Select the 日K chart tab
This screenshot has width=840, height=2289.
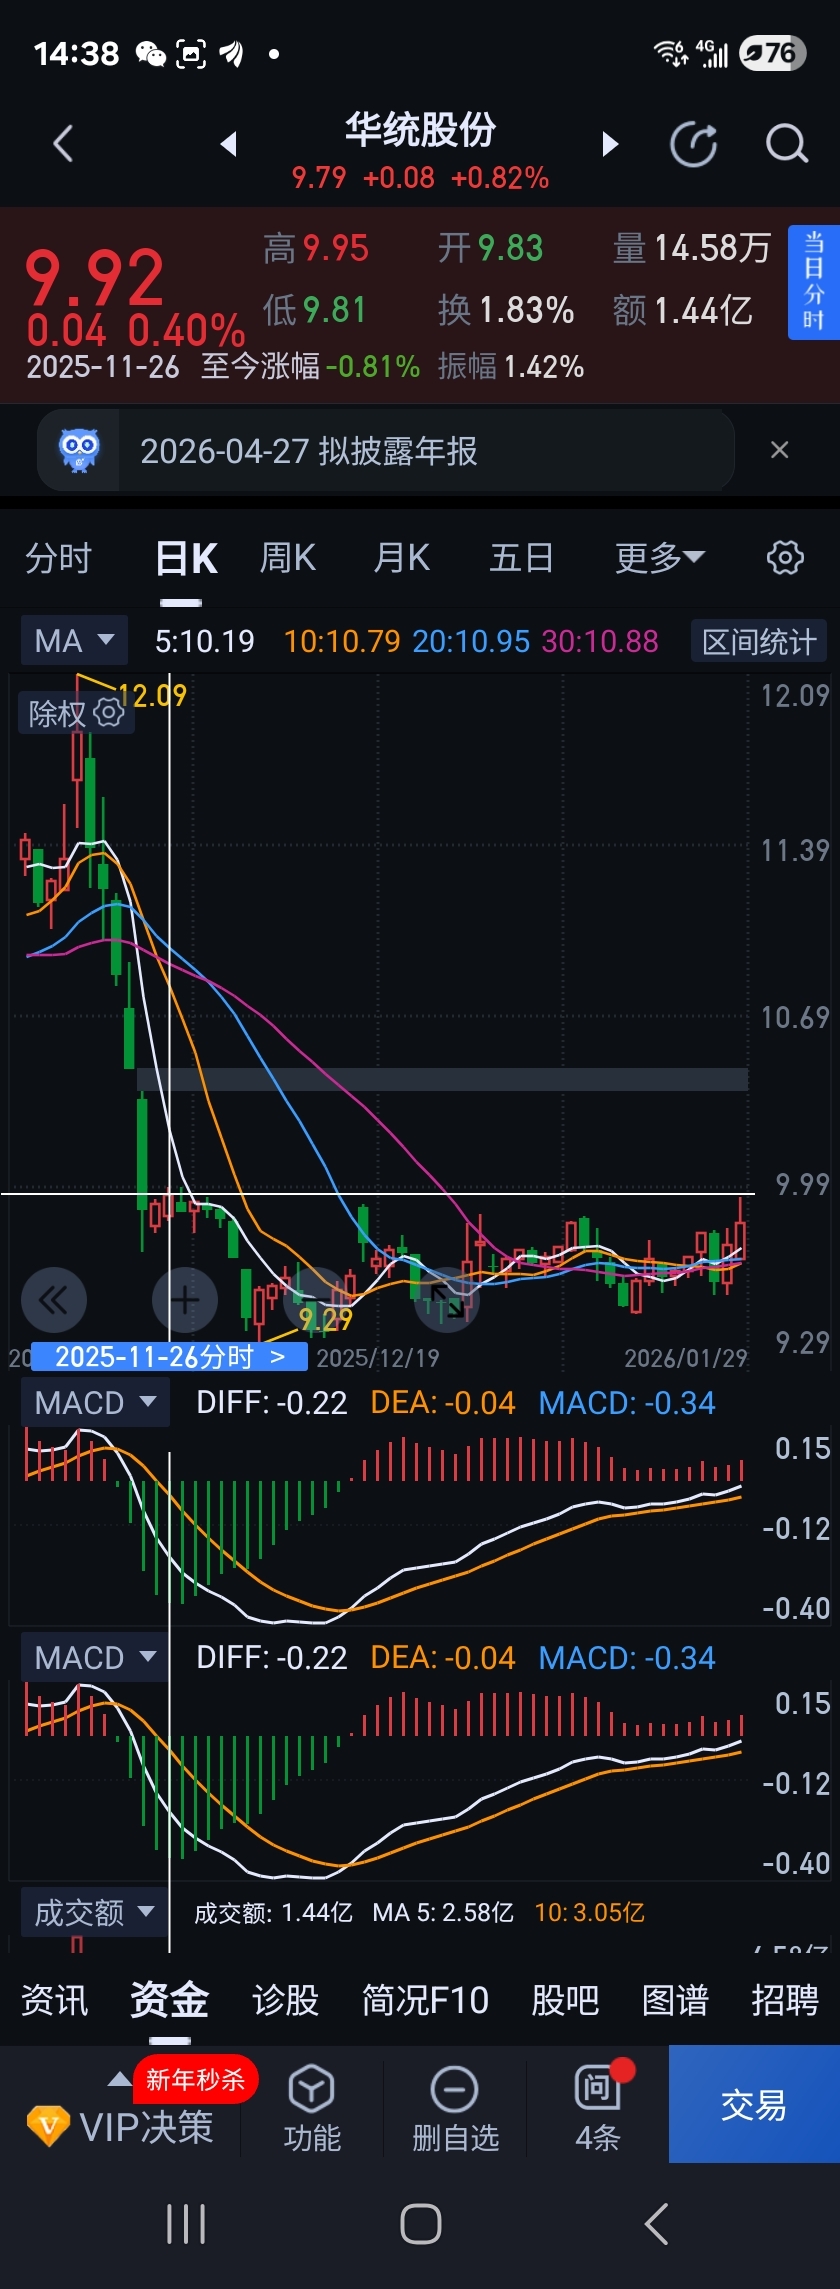pos(186,557)
